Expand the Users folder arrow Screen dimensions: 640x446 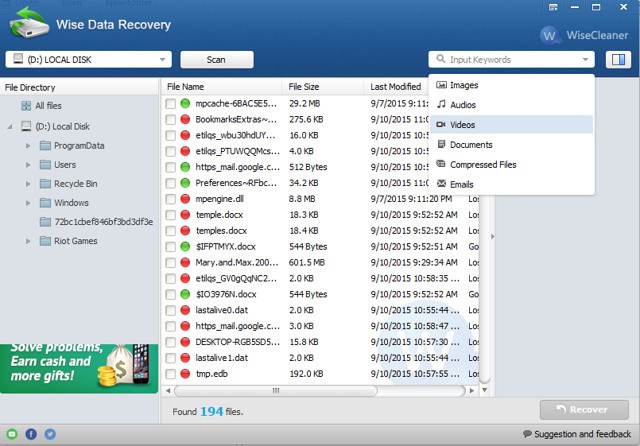pyautogui.click(x=28, y=165)
